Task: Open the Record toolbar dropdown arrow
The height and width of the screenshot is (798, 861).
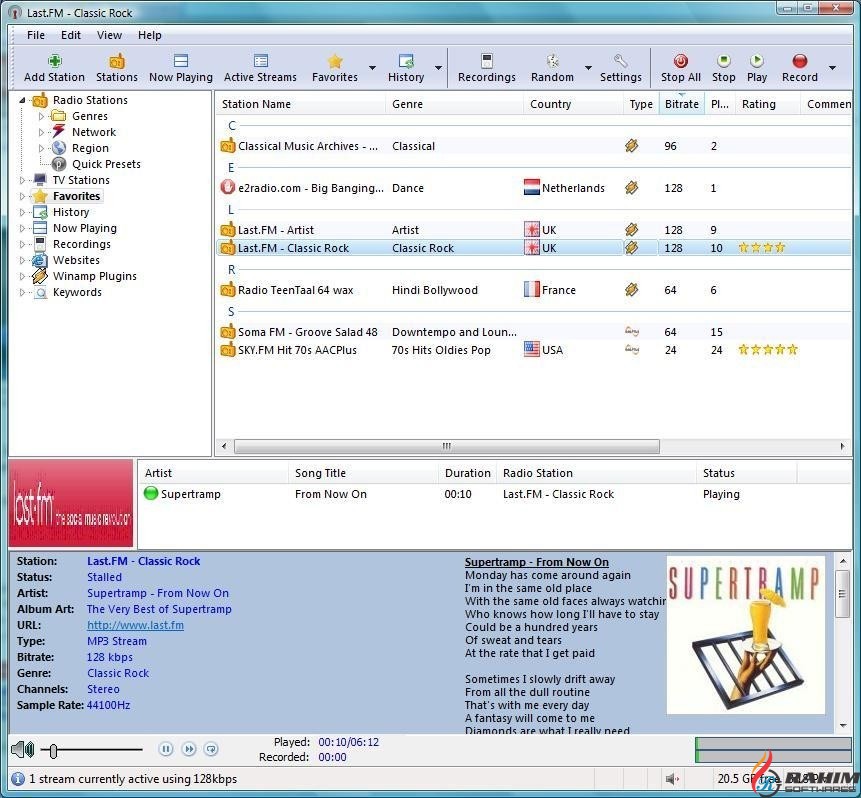Action: 832,68
